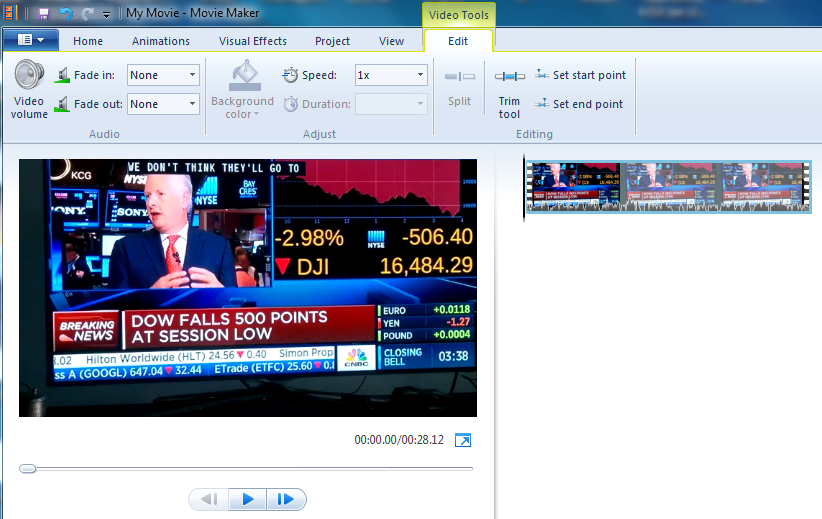This screenshot has height=519, width=822.
Task: Click the video preview monitor
Action: (x=248, y=288)
